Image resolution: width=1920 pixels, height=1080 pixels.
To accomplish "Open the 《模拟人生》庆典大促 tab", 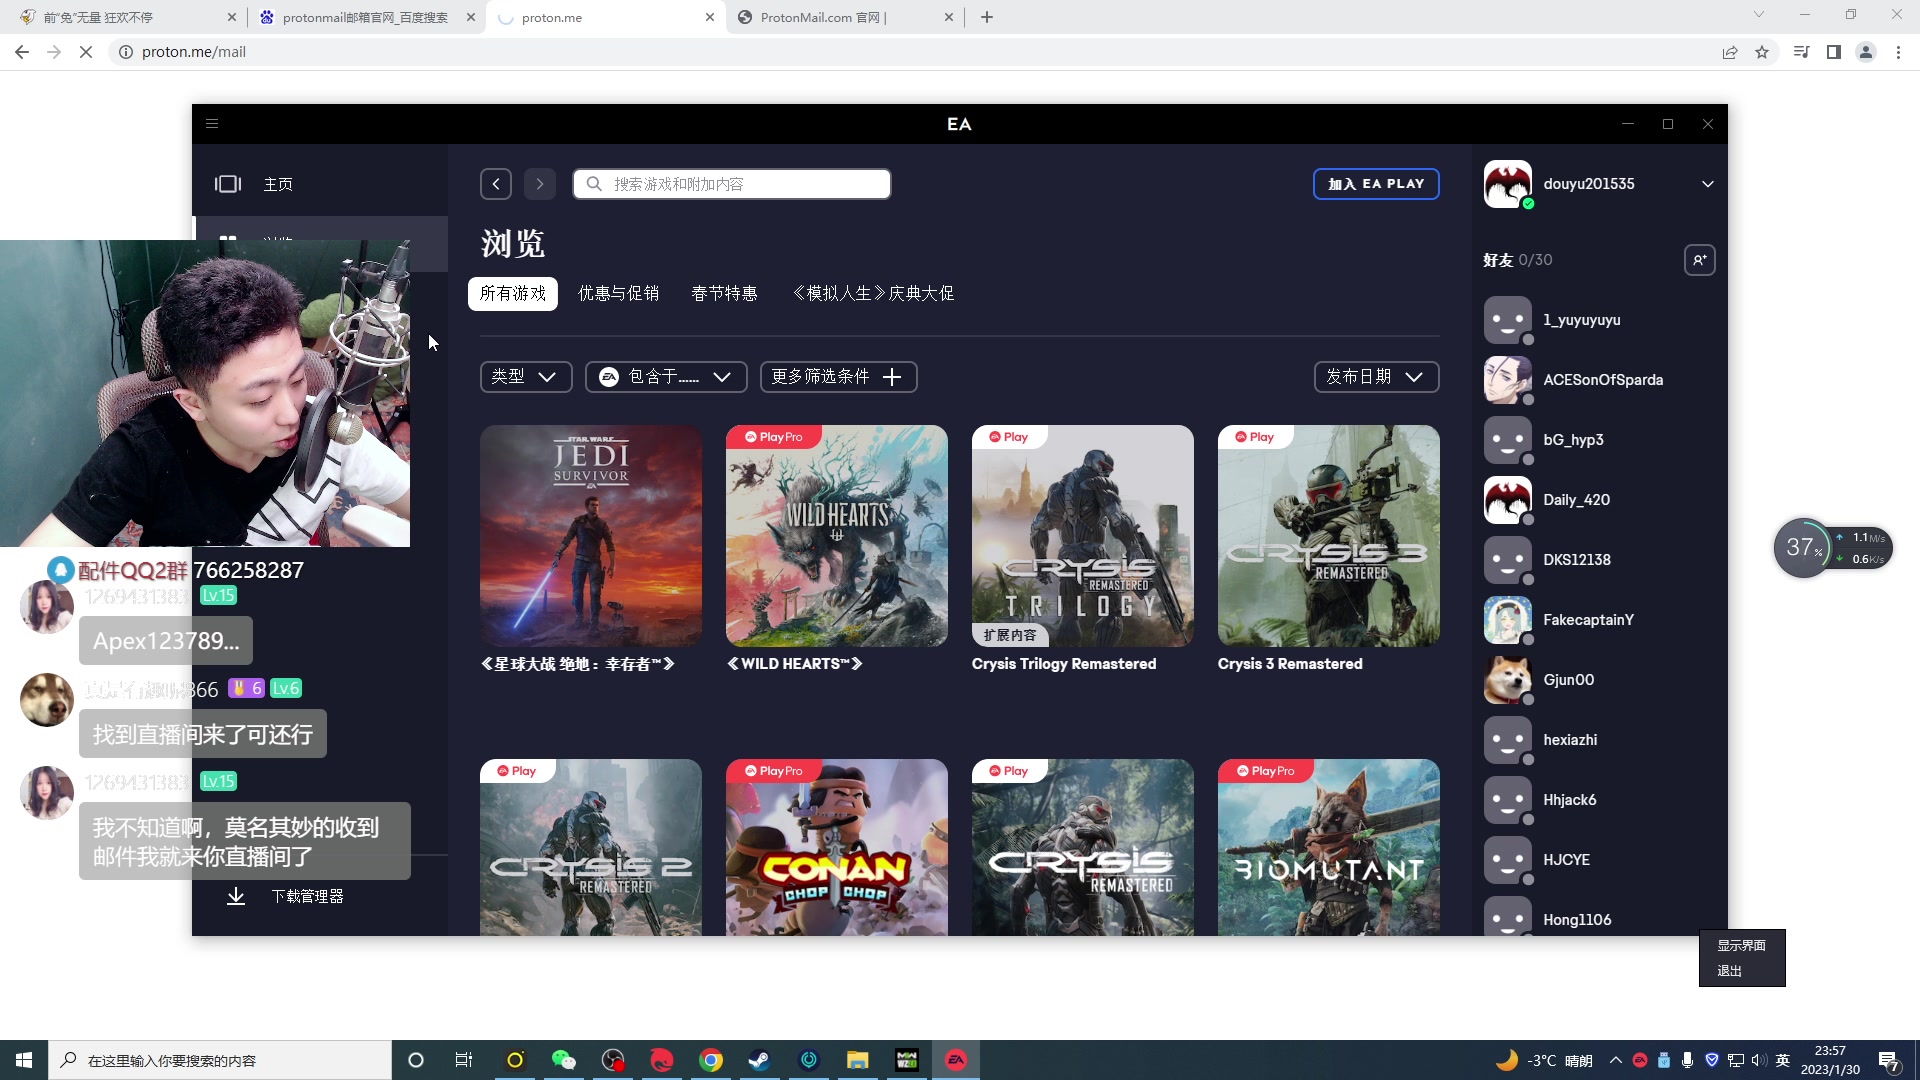I will click(873, 294).
